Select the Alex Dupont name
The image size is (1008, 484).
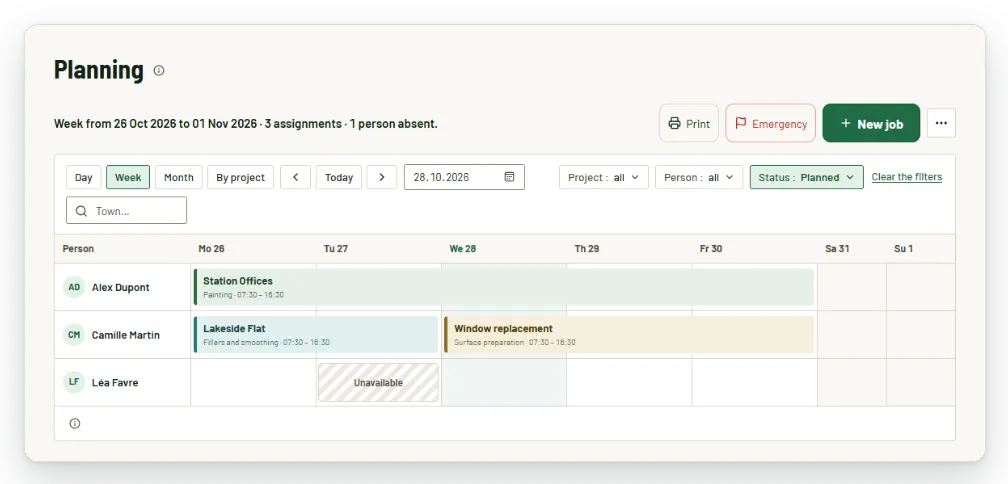120,287
